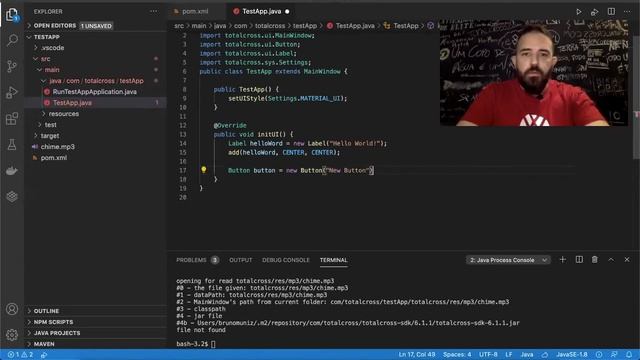Change encoding via UTF-8 status item
Image resolution: width=640 pixels, height=360 pixels.
point(488,355)
